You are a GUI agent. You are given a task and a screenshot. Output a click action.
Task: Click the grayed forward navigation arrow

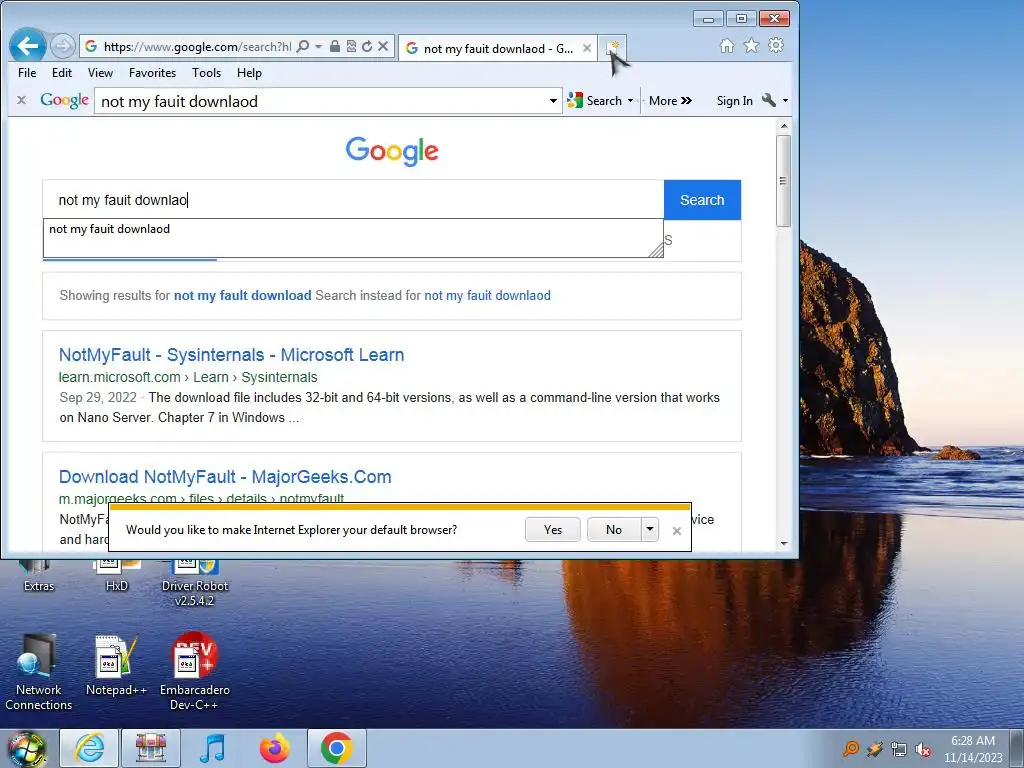[62, 46]
